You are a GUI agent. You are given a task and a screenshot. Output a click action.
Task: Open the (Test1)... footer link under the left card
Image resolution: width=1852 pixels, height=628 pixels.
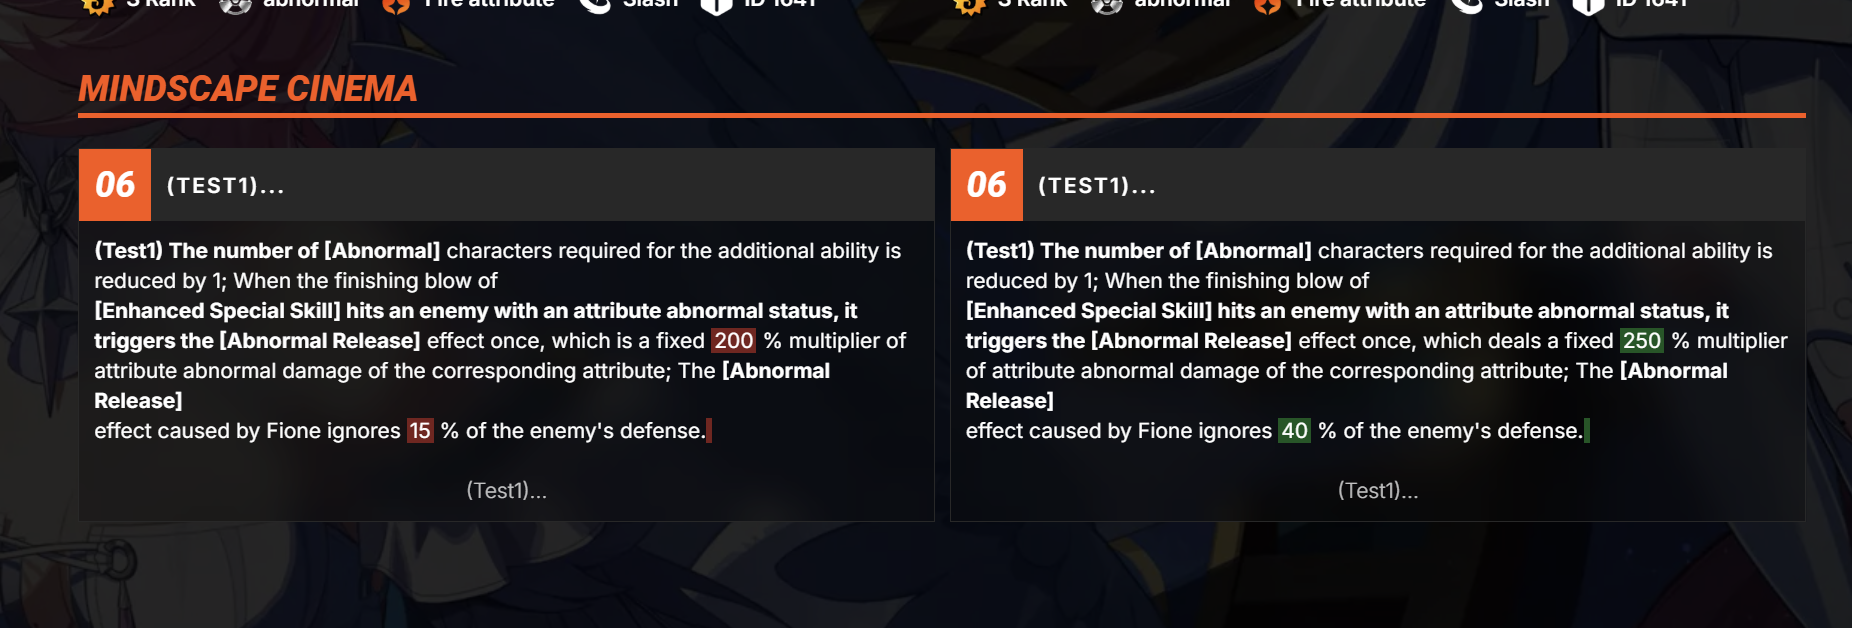click(507, 491)
